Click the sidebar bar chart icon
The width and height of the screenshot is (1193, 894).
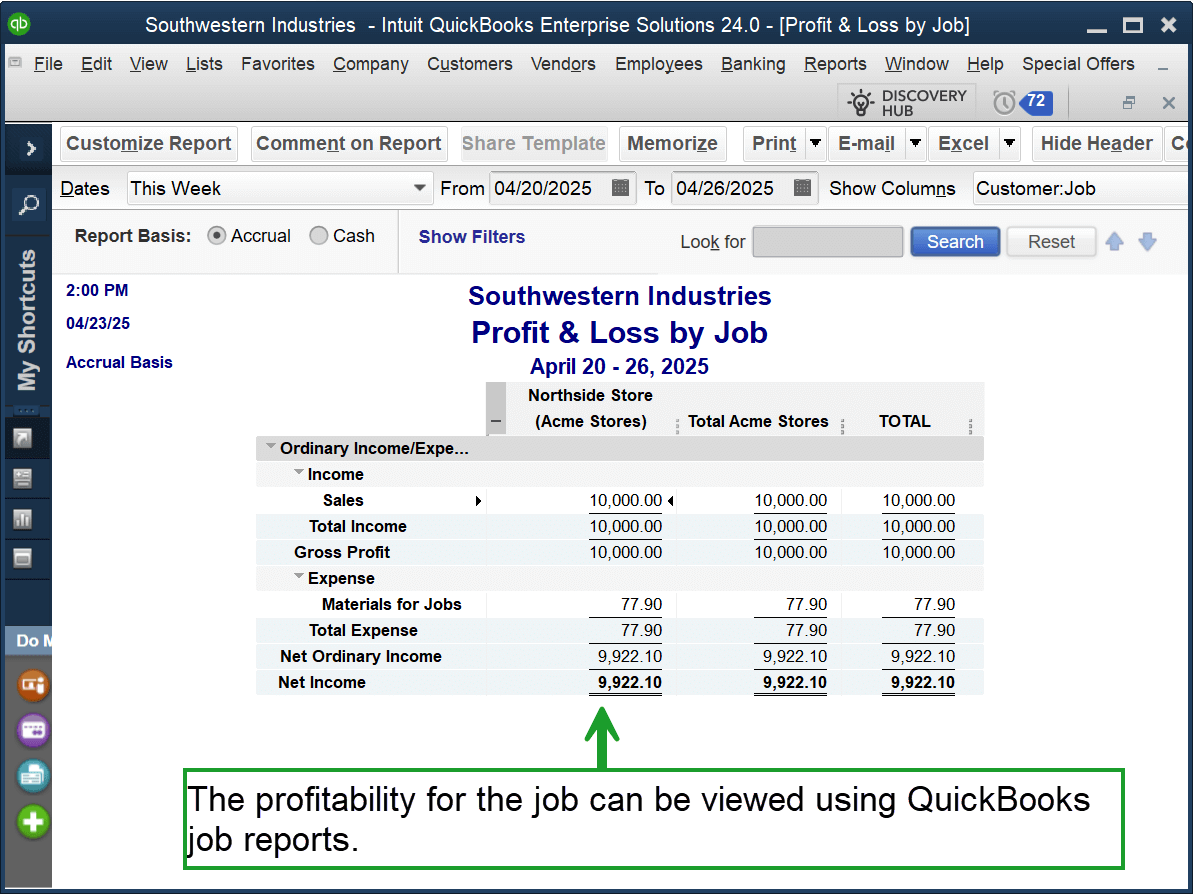(x=23, y=519)
